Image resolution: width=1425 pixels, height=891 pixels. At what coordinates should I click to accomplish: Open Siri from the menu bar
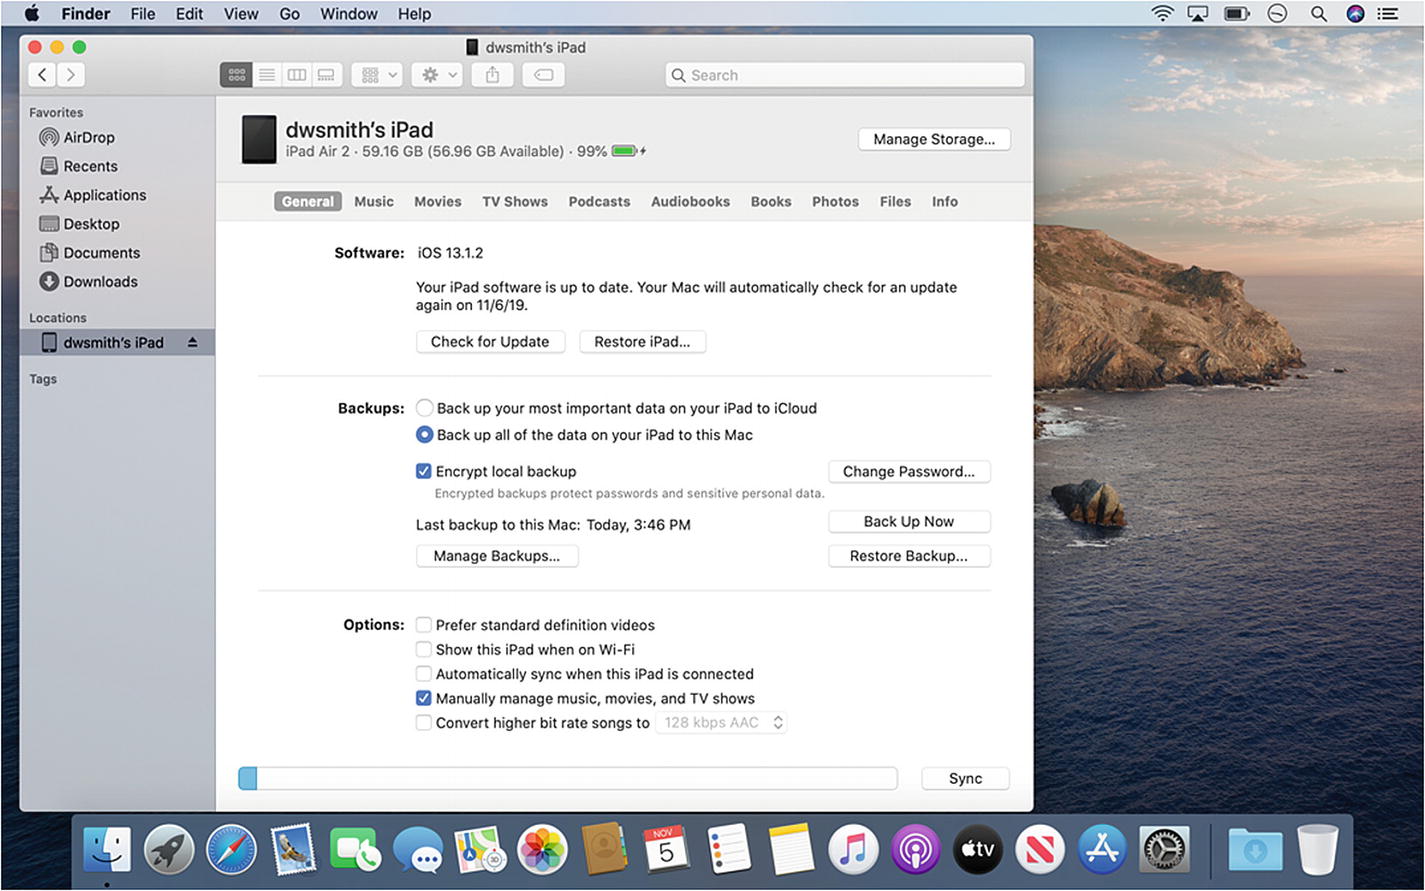1355,14
